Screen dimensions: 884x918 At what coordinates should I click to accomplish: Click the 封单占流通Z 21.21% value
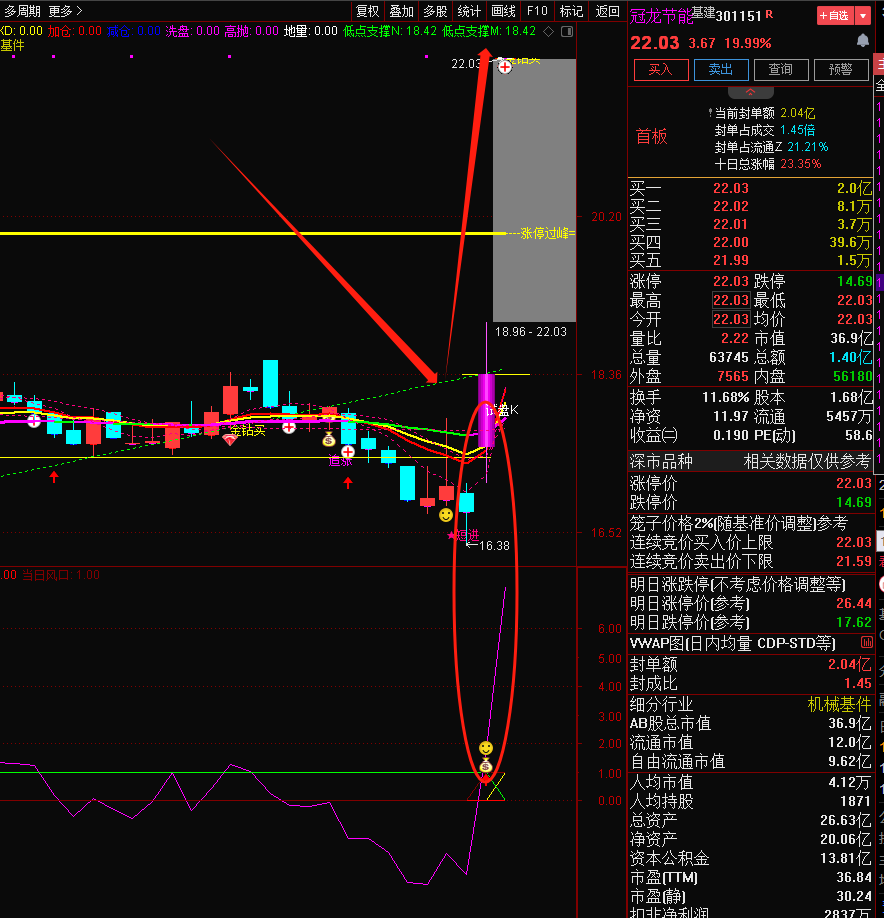(x=808, y=146)
